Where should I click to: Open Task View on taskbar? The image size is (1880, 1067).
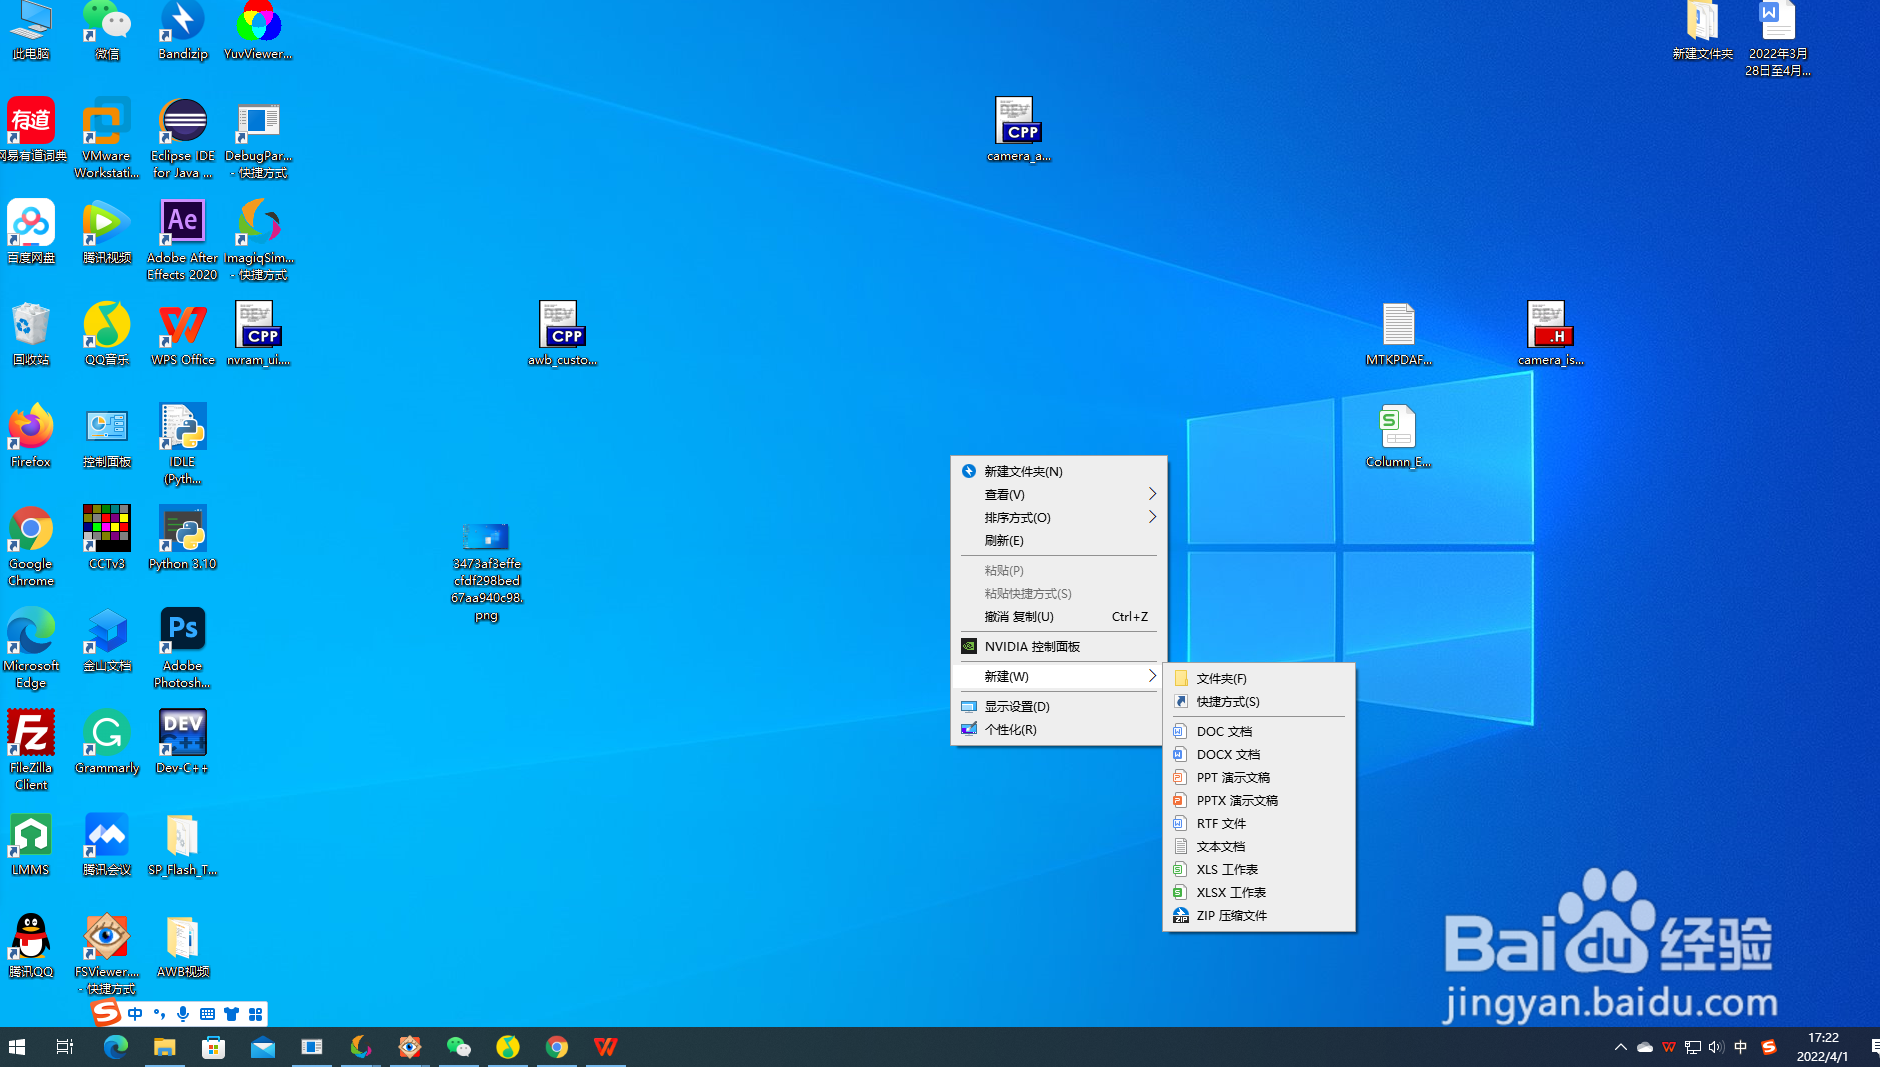tap(65, 1047)
